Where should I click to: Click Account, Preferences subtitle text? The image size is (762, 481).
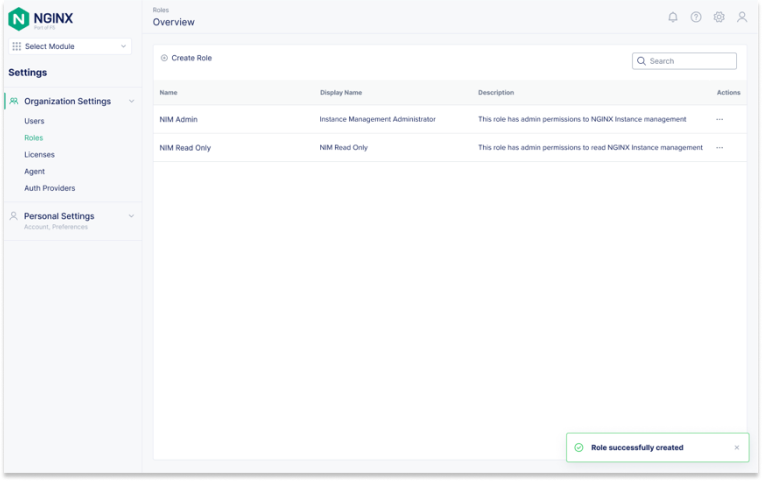point(56,227)
